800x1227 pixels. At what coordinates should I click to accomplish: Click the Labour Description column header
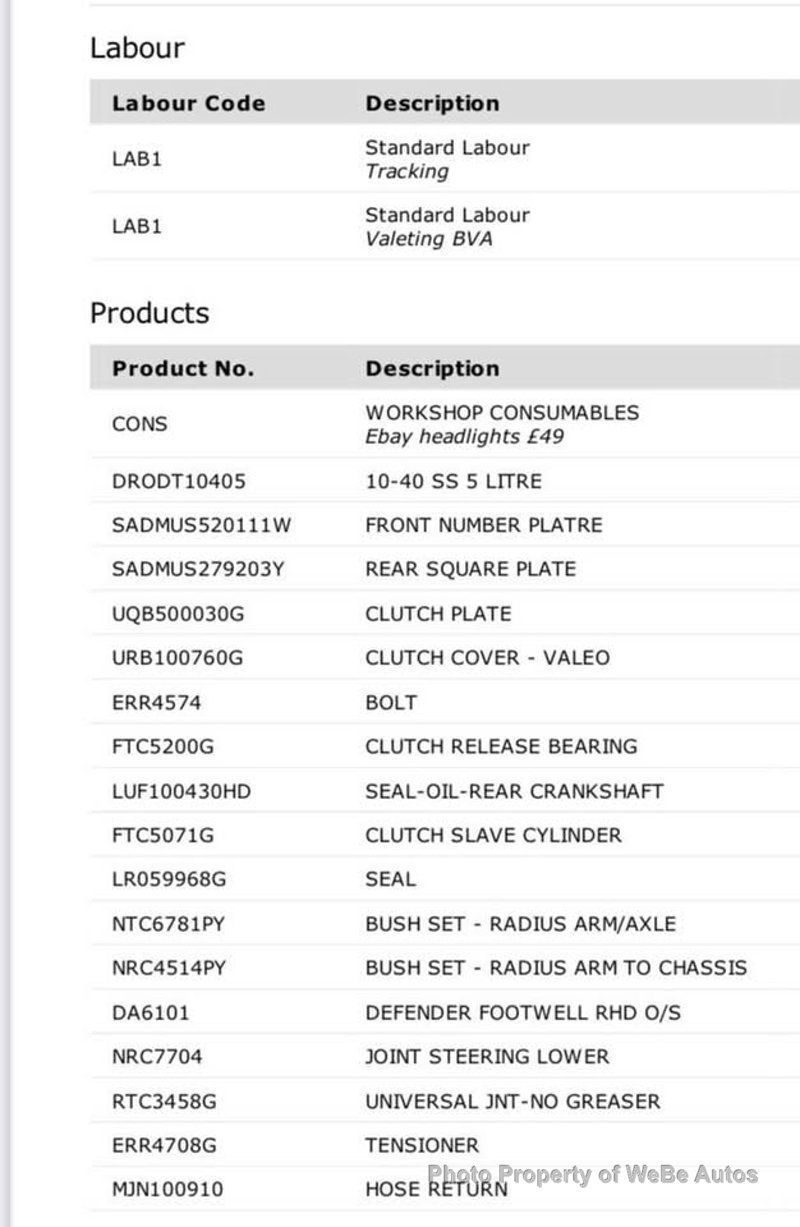(x=432, y=103)
